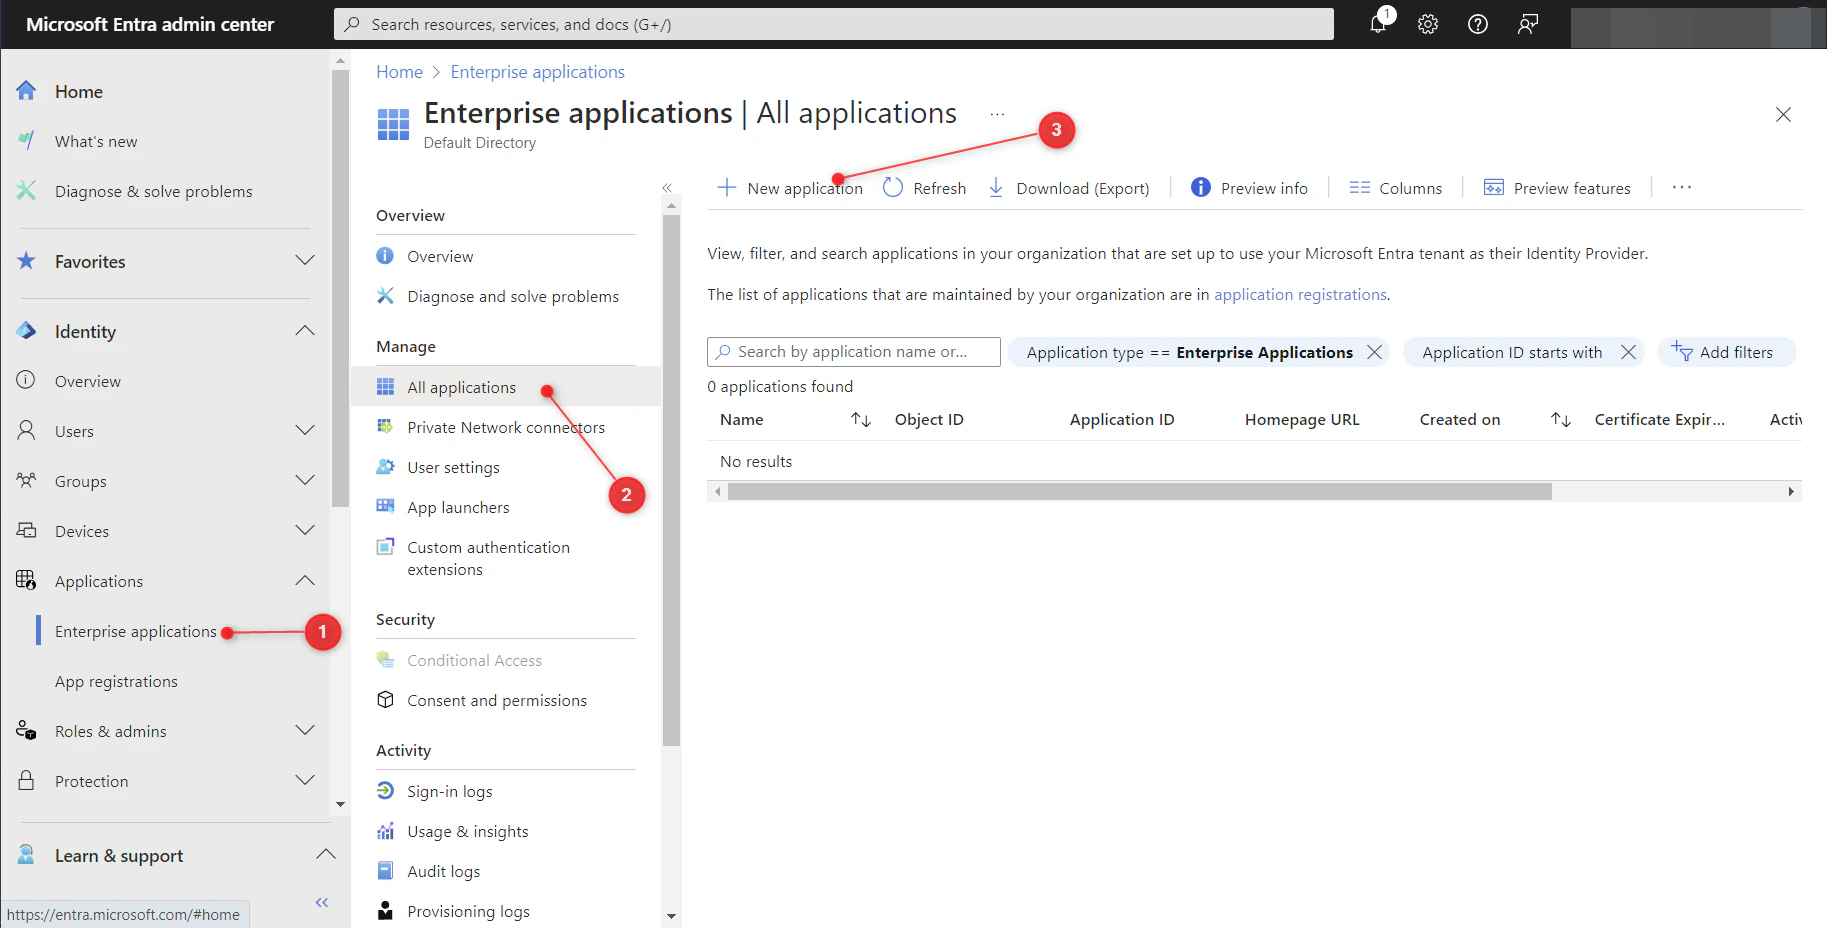Select Enterprise applications in the left nav
This screenshot has height=928, width=1827.
[x=135, y=631]
